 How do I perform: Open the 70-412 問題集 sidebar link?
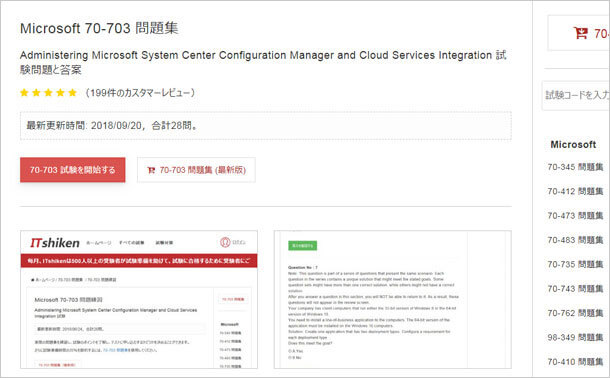click(575, 191)
